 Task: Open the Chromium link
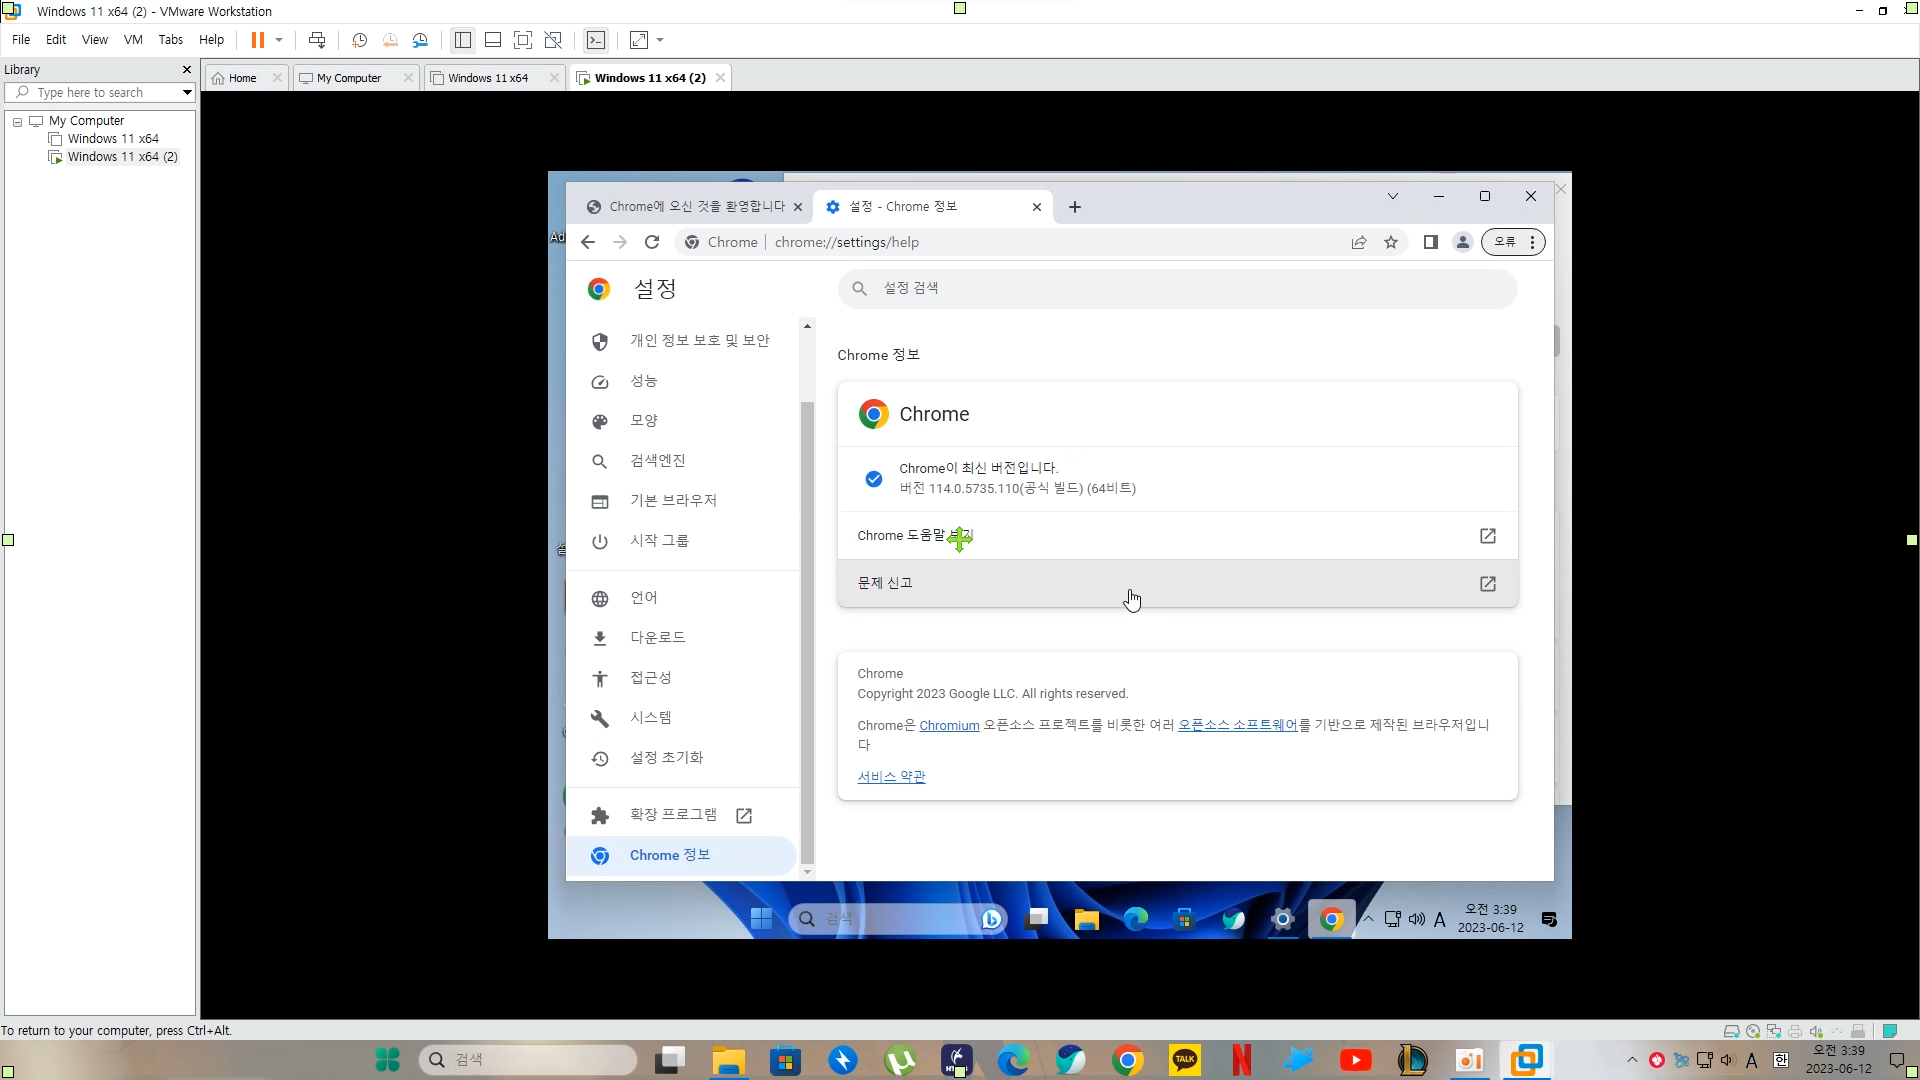[949, 725]
